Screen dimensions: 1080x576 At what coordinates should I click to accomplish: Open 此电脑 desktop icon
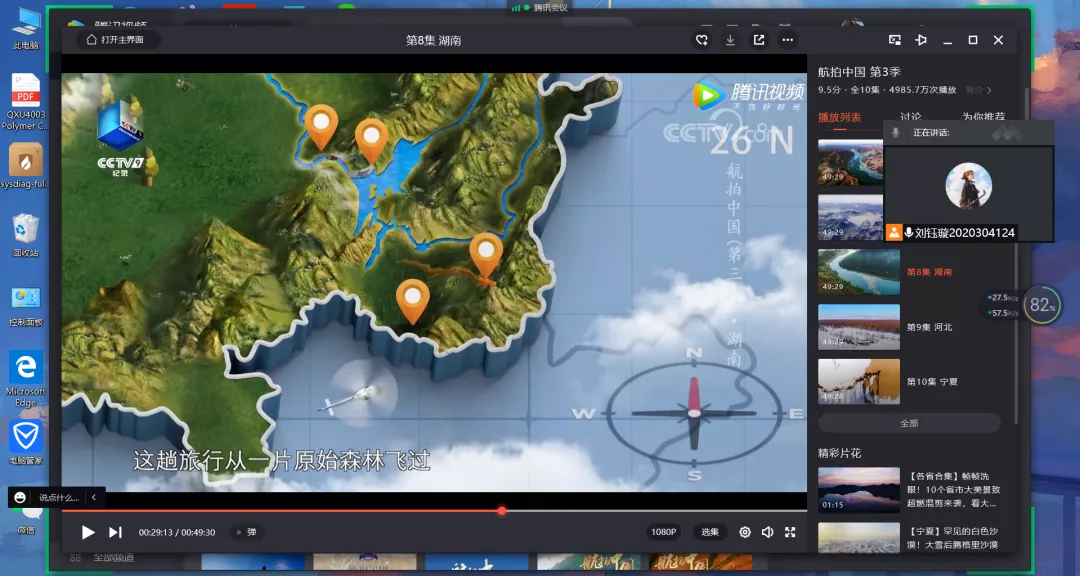[x=25, y=29]
